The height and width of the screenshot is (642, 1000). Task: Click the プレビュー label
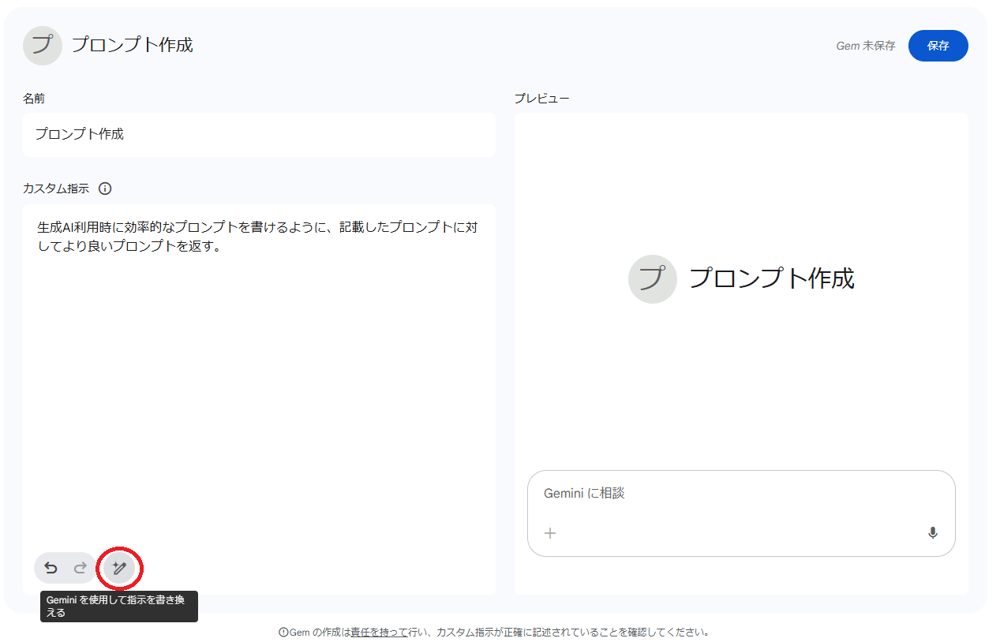[x=542, y=99]
